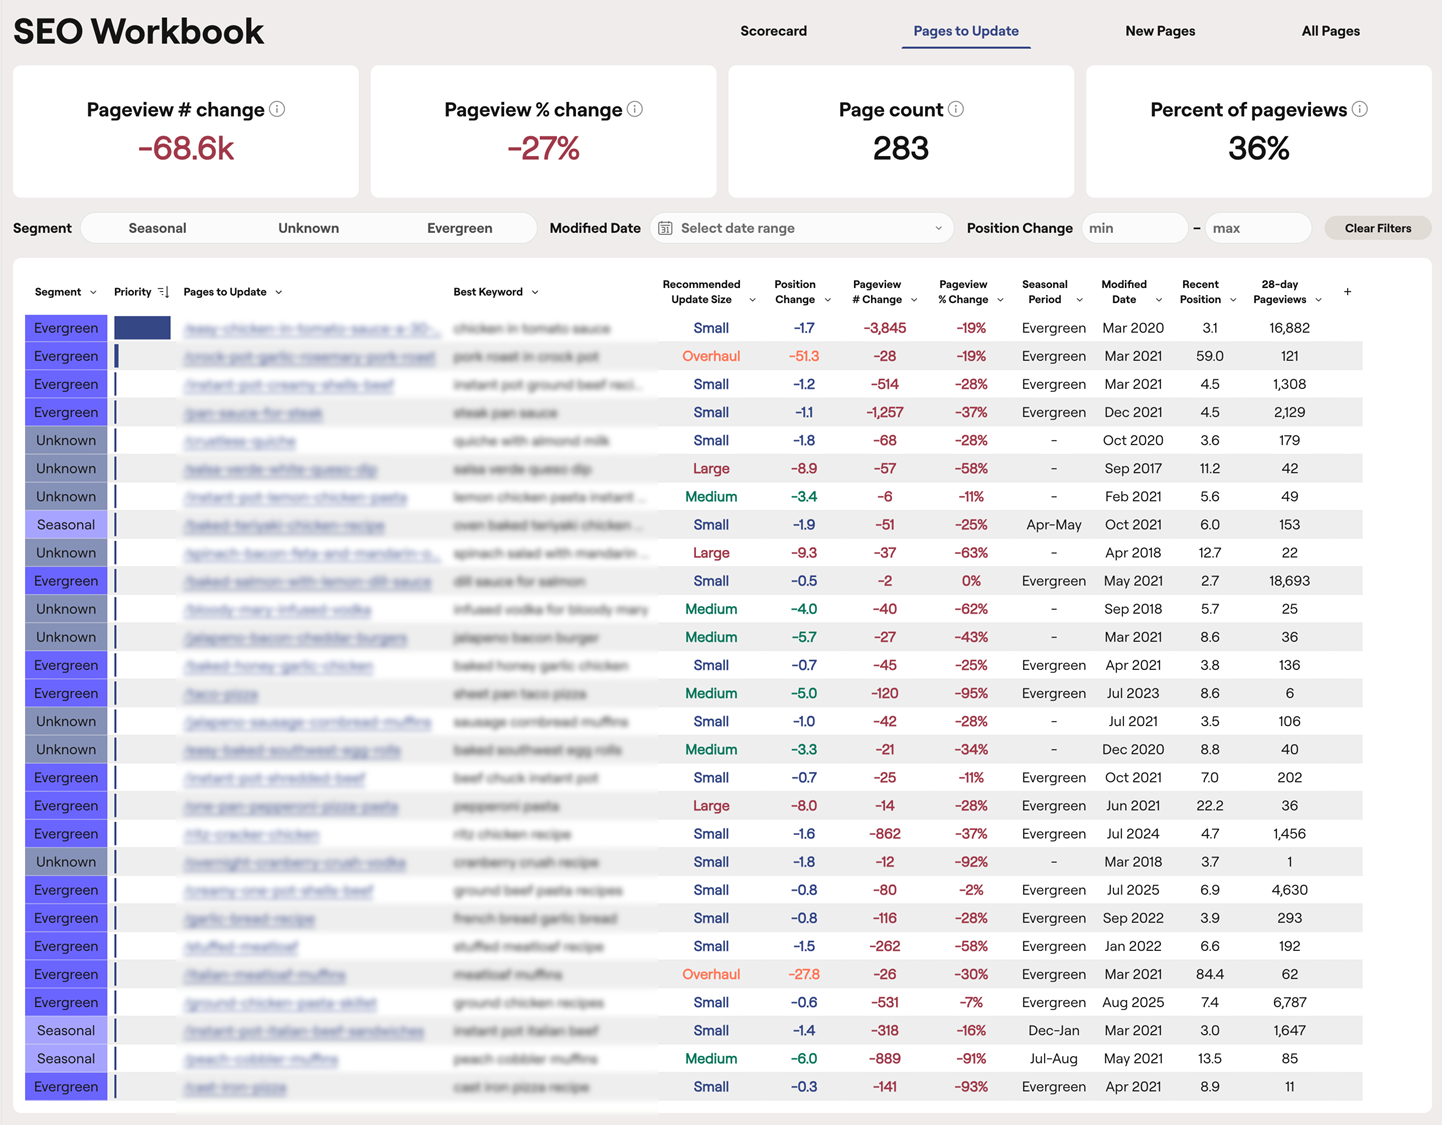The width and height of the screenshot is (1442, 1125).
Task: Click the 18,693 pageviews cell
Action: click(x=1290, y=580)
